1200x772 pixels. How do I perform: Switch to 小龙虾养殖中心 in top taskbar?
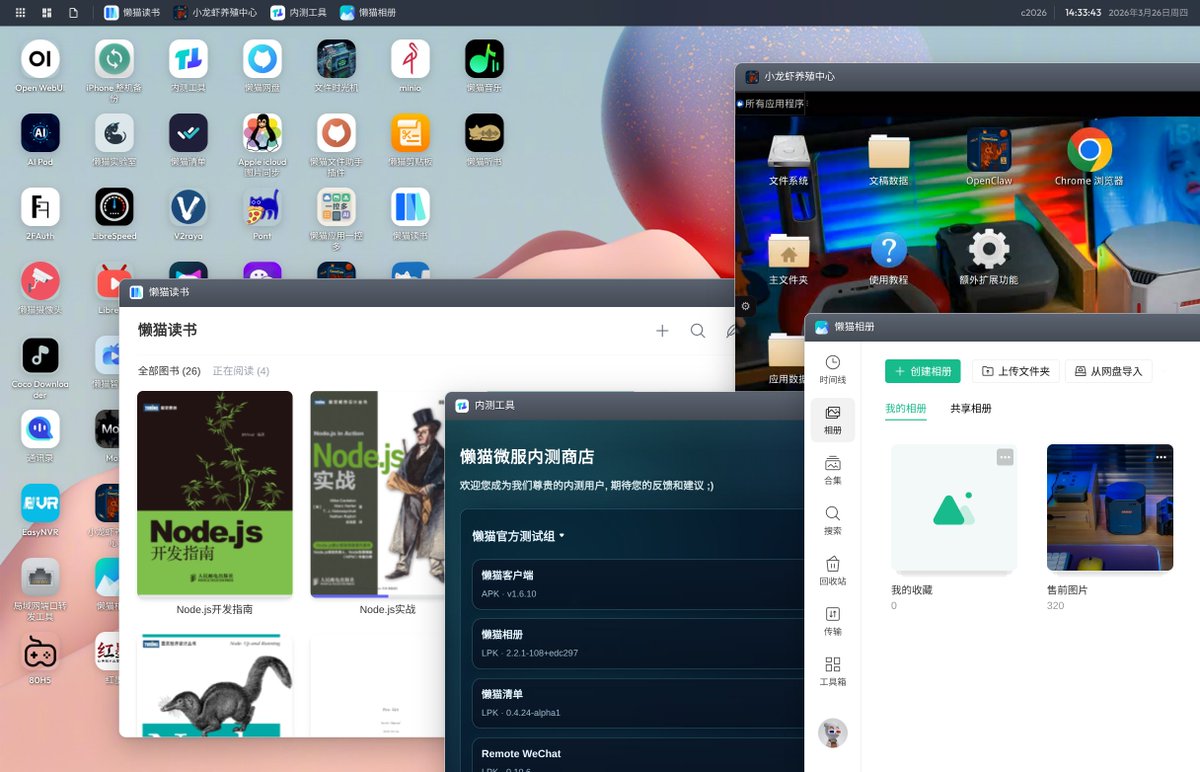tap(215, 13)
